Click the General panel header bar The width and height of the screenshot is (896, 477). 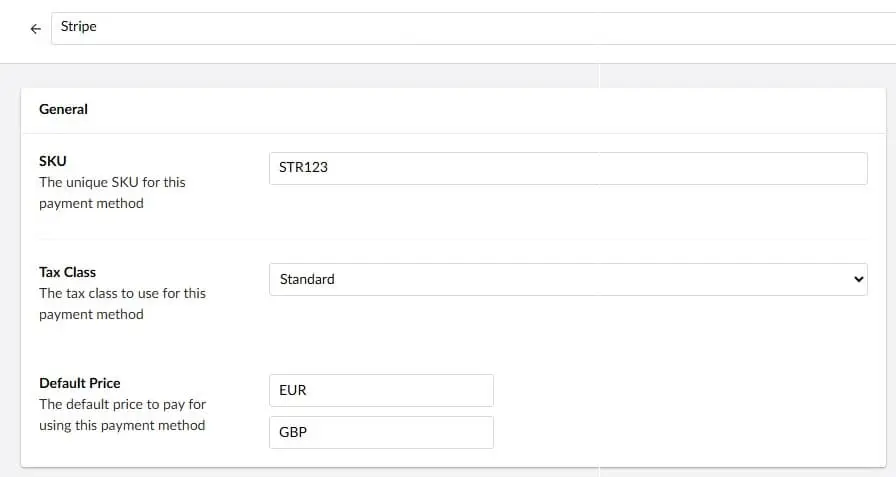coord(450,110)
